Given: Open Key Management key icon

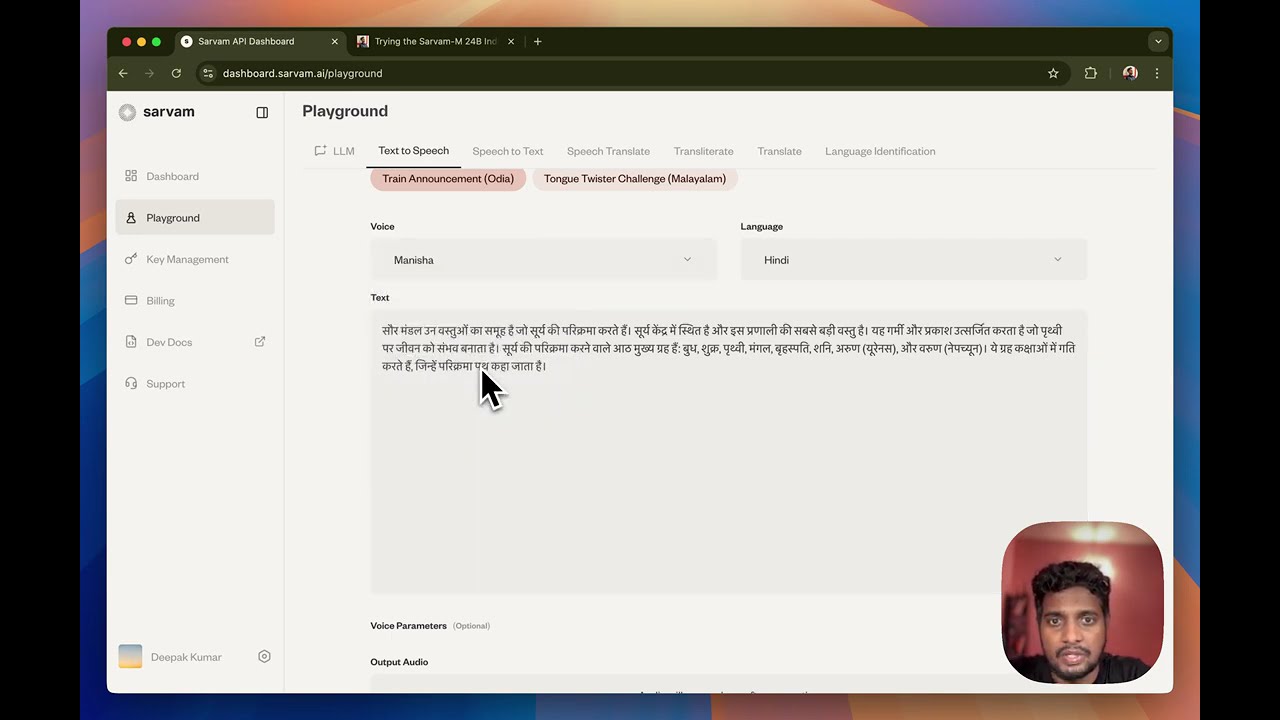Looking at the screenshot, I should click(x=131, y=259).
